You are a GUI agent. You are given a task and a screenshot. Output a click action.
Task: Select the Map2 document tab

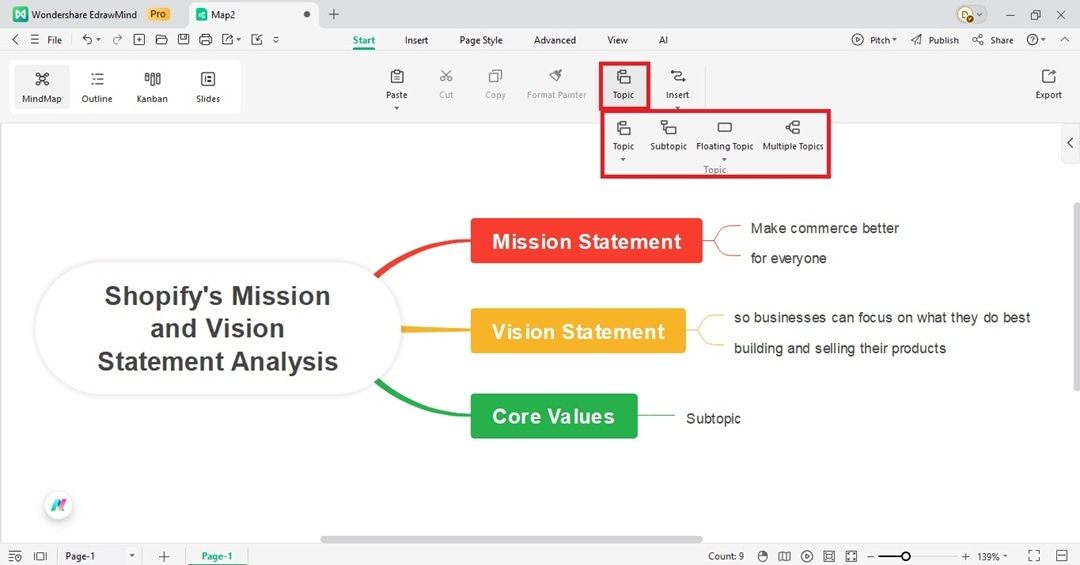tap(253, 14)
